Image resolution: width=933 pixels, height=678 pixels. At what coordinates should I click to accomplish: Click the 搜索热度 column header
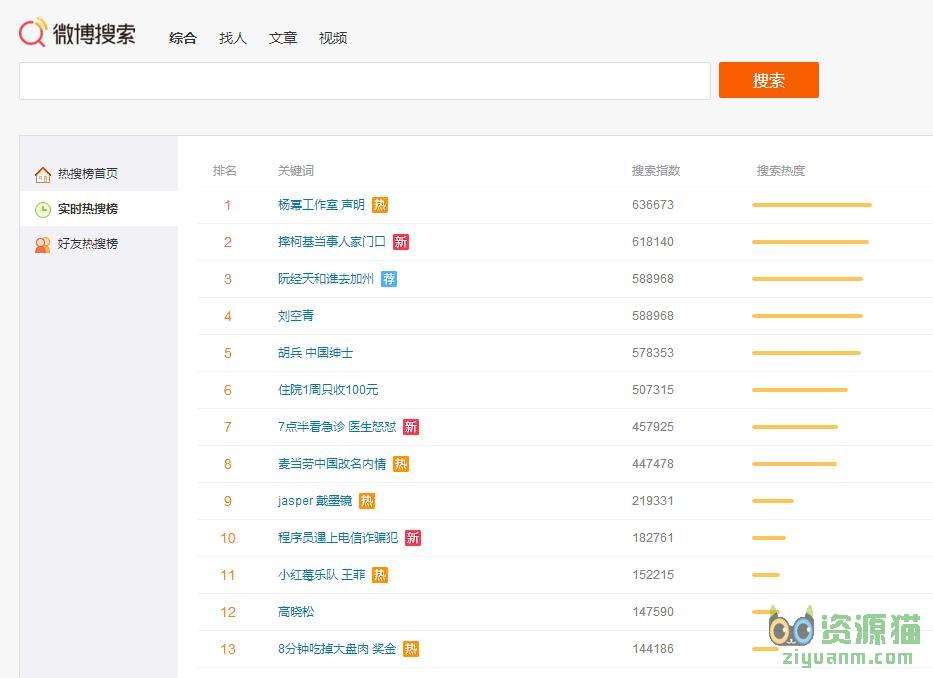point(781,171)
